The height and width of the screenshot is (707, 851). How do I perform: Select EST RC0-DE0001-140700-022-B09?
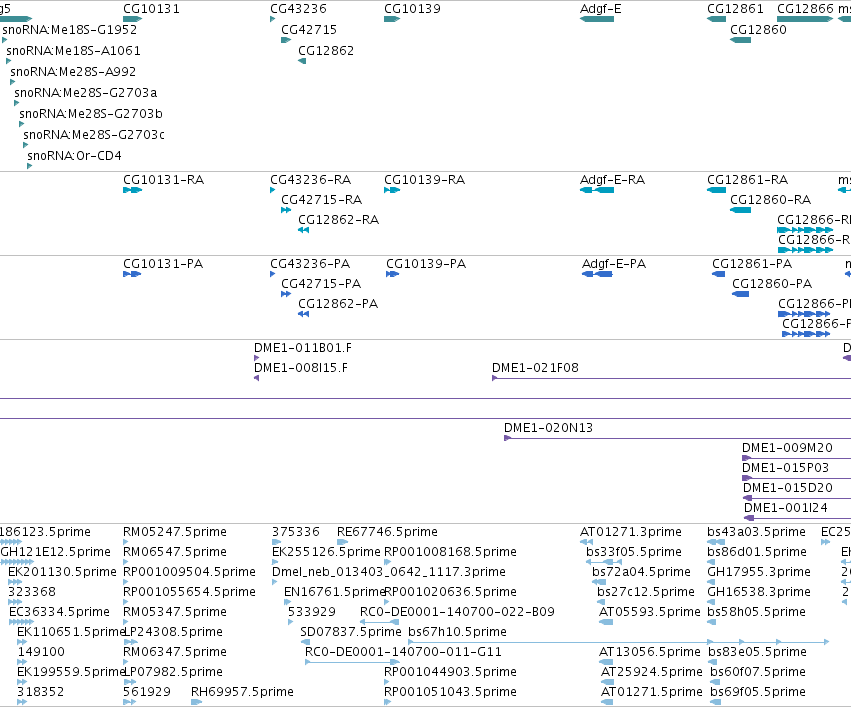(x=457, y=612)
